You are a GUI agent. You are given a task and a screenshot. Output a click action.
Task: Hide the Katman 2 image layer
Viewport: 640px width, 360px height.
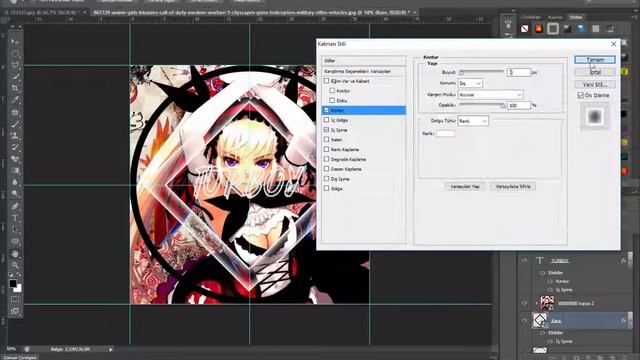524,303
